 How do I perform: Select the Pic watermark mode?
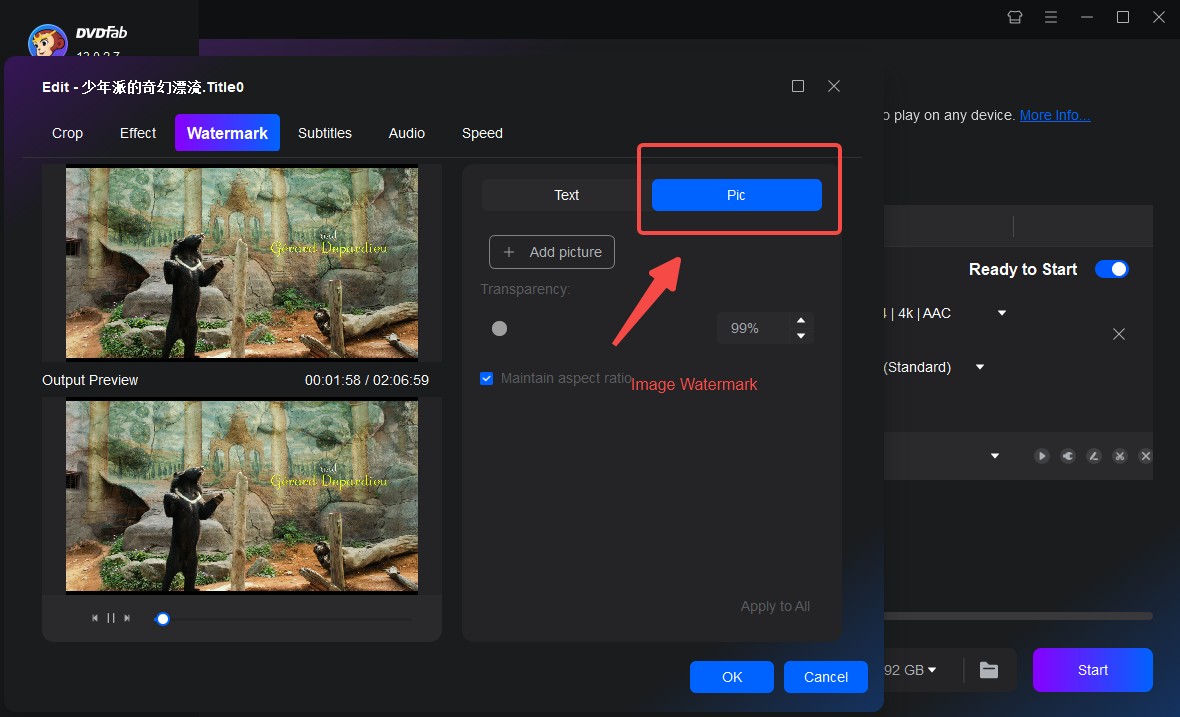736,195
